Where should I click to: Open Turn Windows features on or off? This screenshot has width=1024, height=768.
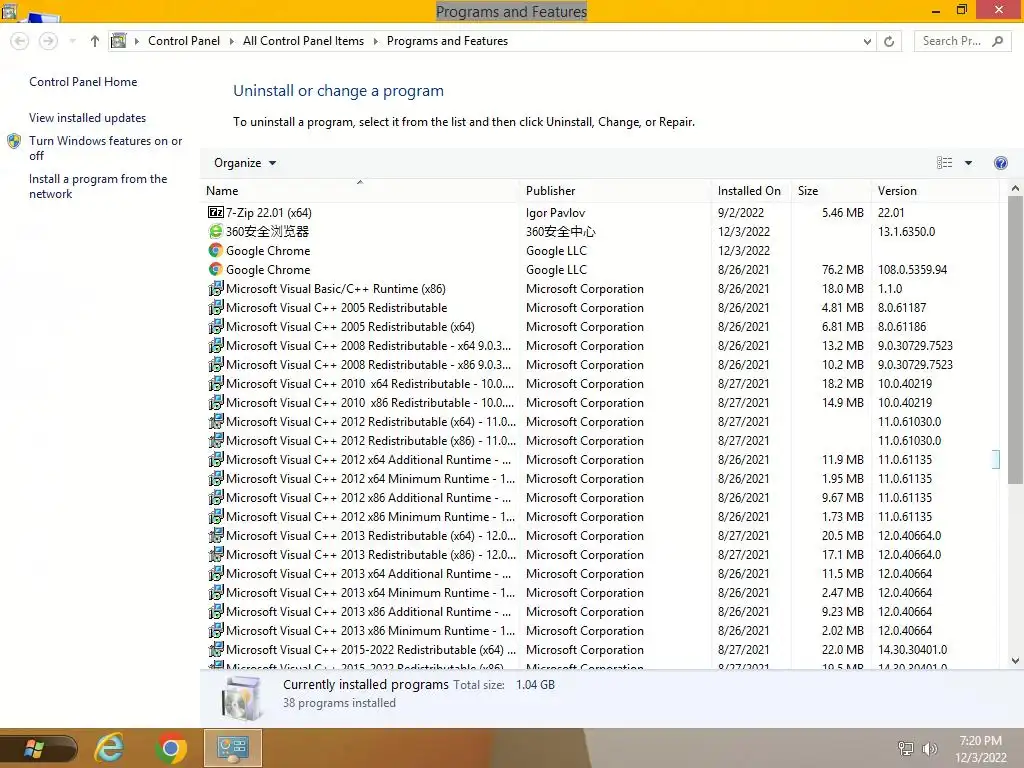tap(105, 148)
